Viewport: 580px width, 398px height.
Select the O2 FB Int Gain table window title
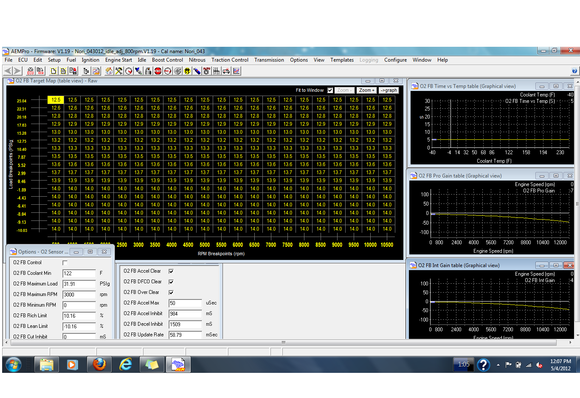coord(459,266)
